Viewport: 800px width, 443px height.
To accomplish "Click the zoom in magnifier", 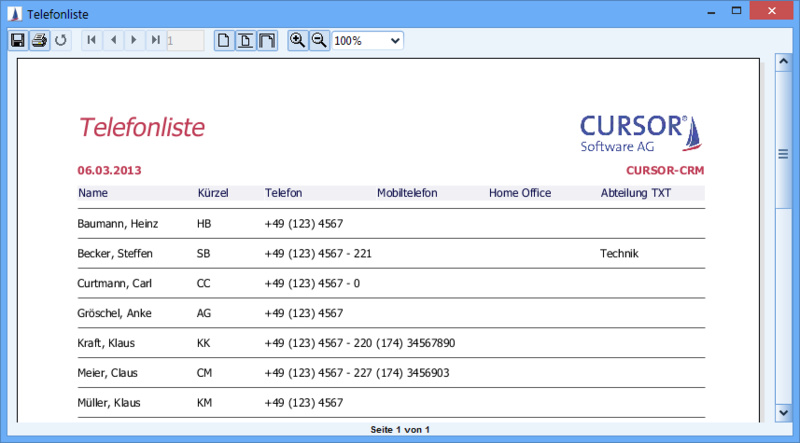I will pos(297,41).
